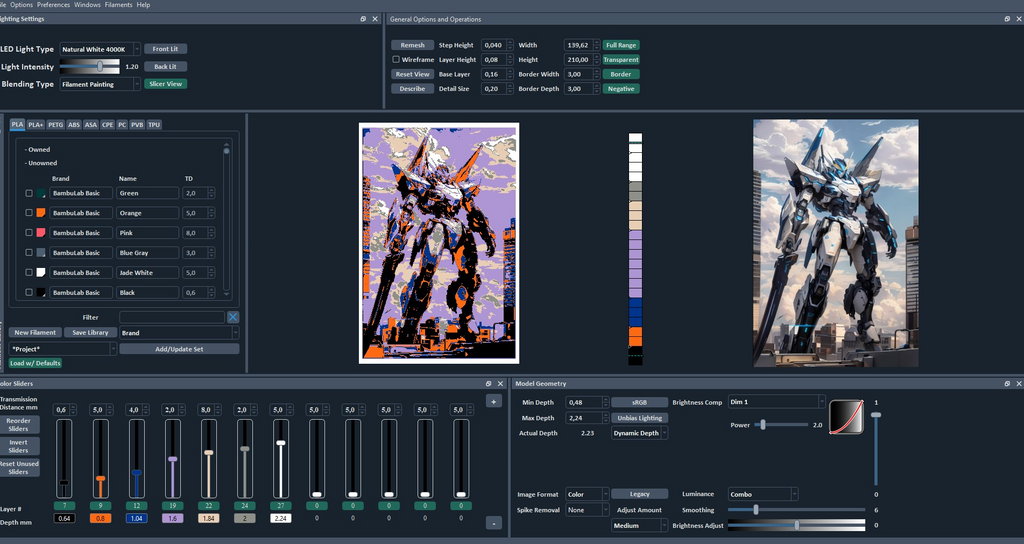
Task: Check the Green filament checkbox
Action: point(29,193)
